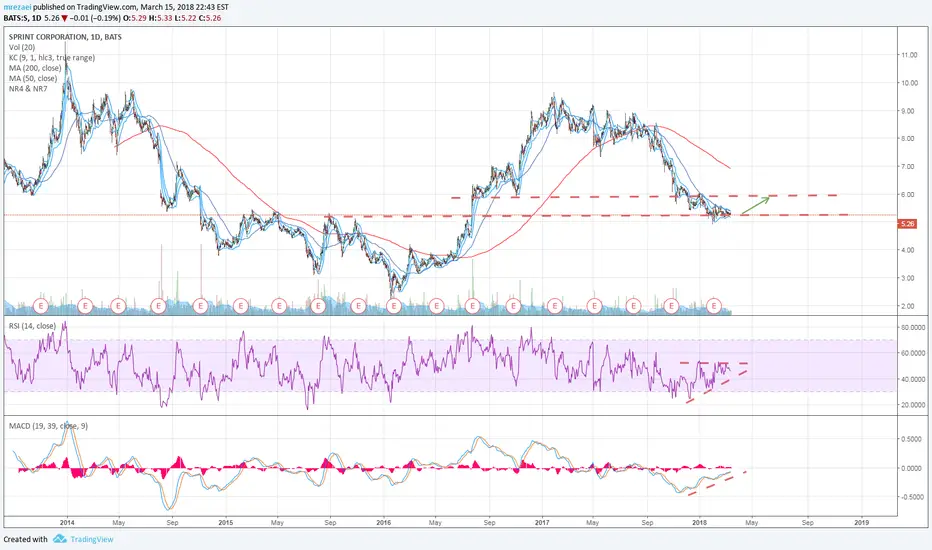Click the −0.01 (−0.19%) change value

(95, 18)
